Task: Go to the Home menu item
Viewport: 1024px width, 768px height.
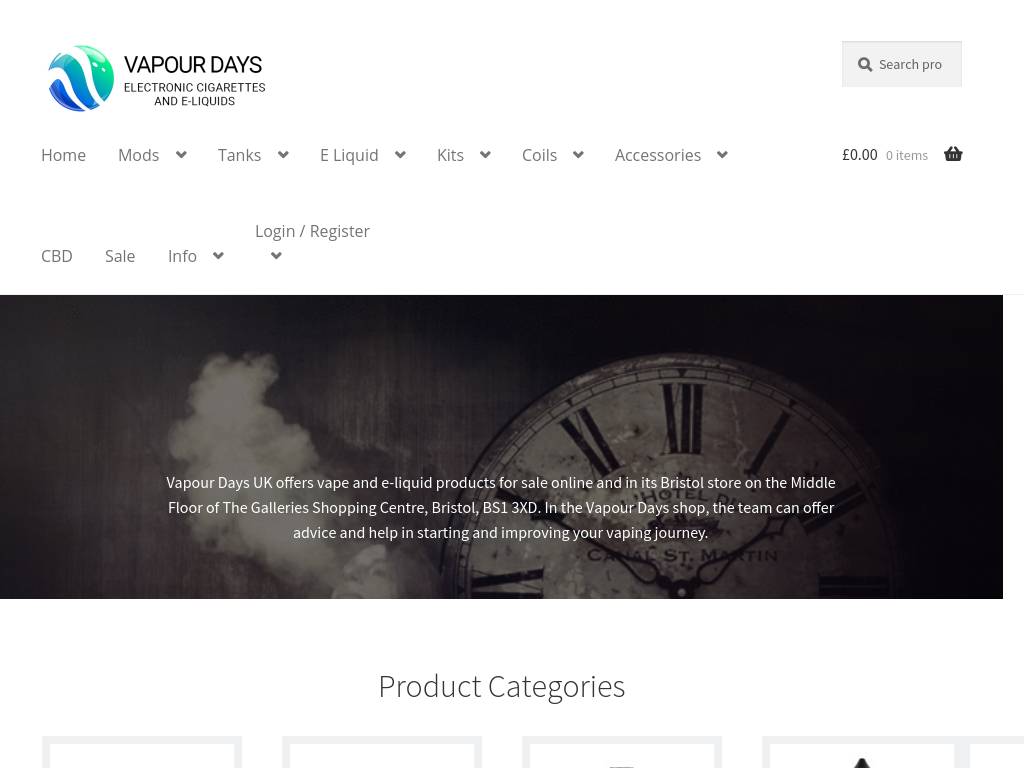Action: pos(63,155)
